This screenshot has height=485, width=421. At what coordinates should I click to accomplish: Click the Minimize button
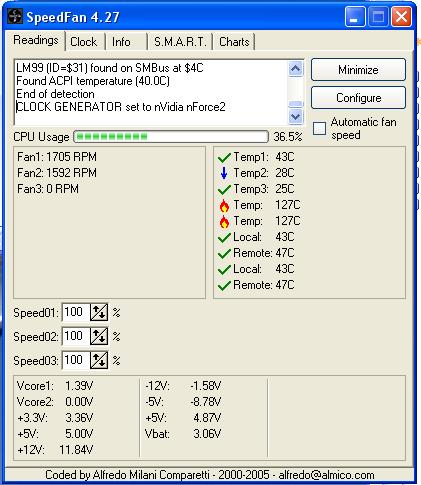pos(358,70)
